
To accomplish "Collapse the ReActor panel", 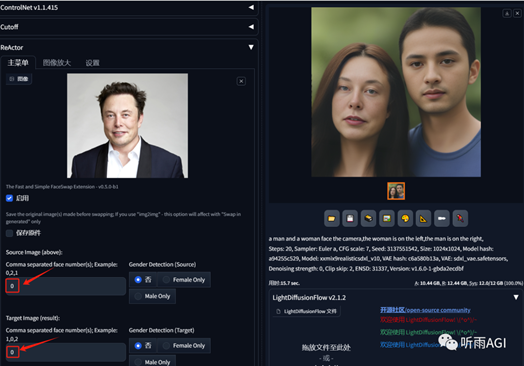I will pyautogui.click(x=251, y=47).
